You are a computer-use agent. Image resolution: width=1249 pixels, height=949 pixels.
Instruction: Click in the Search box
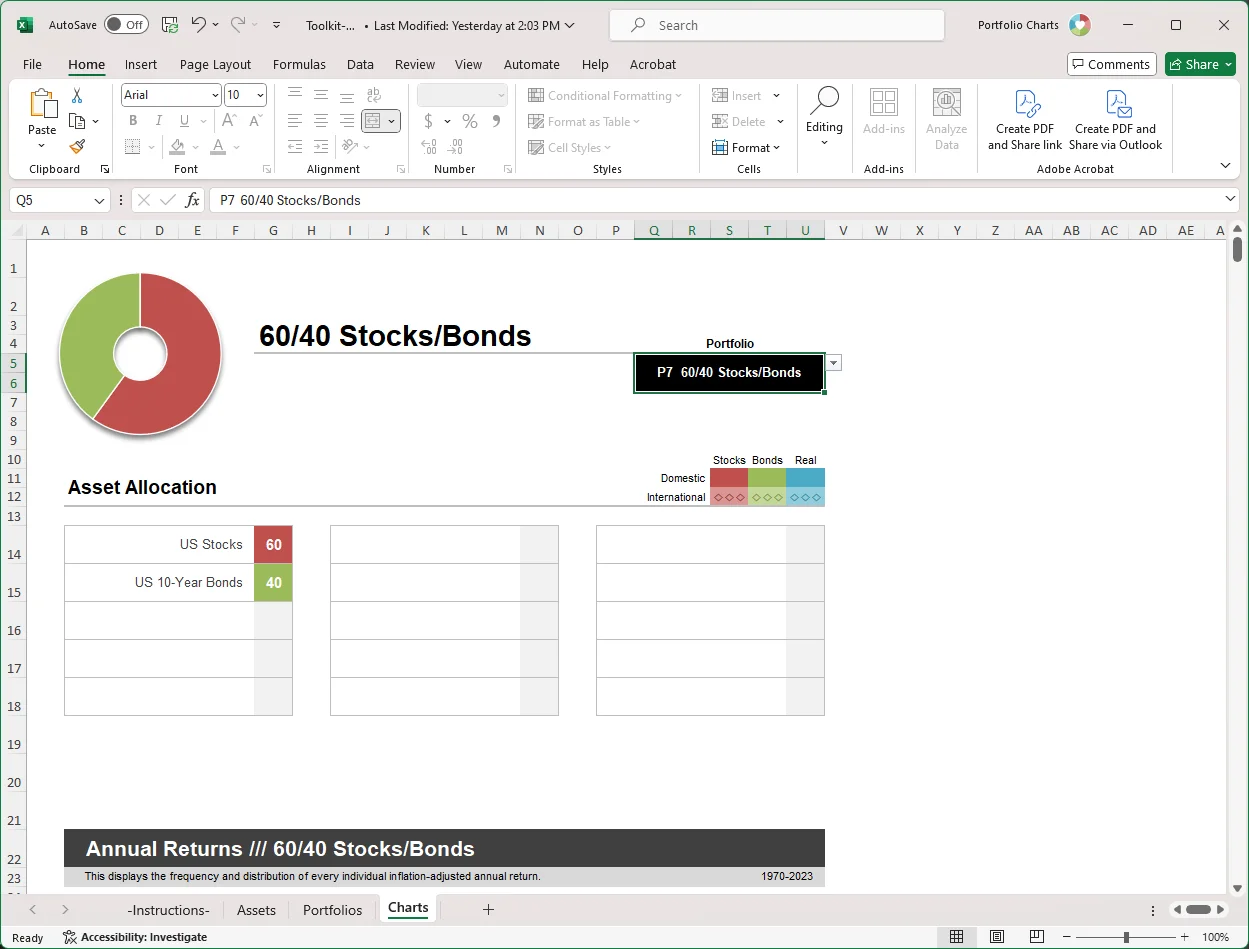(776, 25)
